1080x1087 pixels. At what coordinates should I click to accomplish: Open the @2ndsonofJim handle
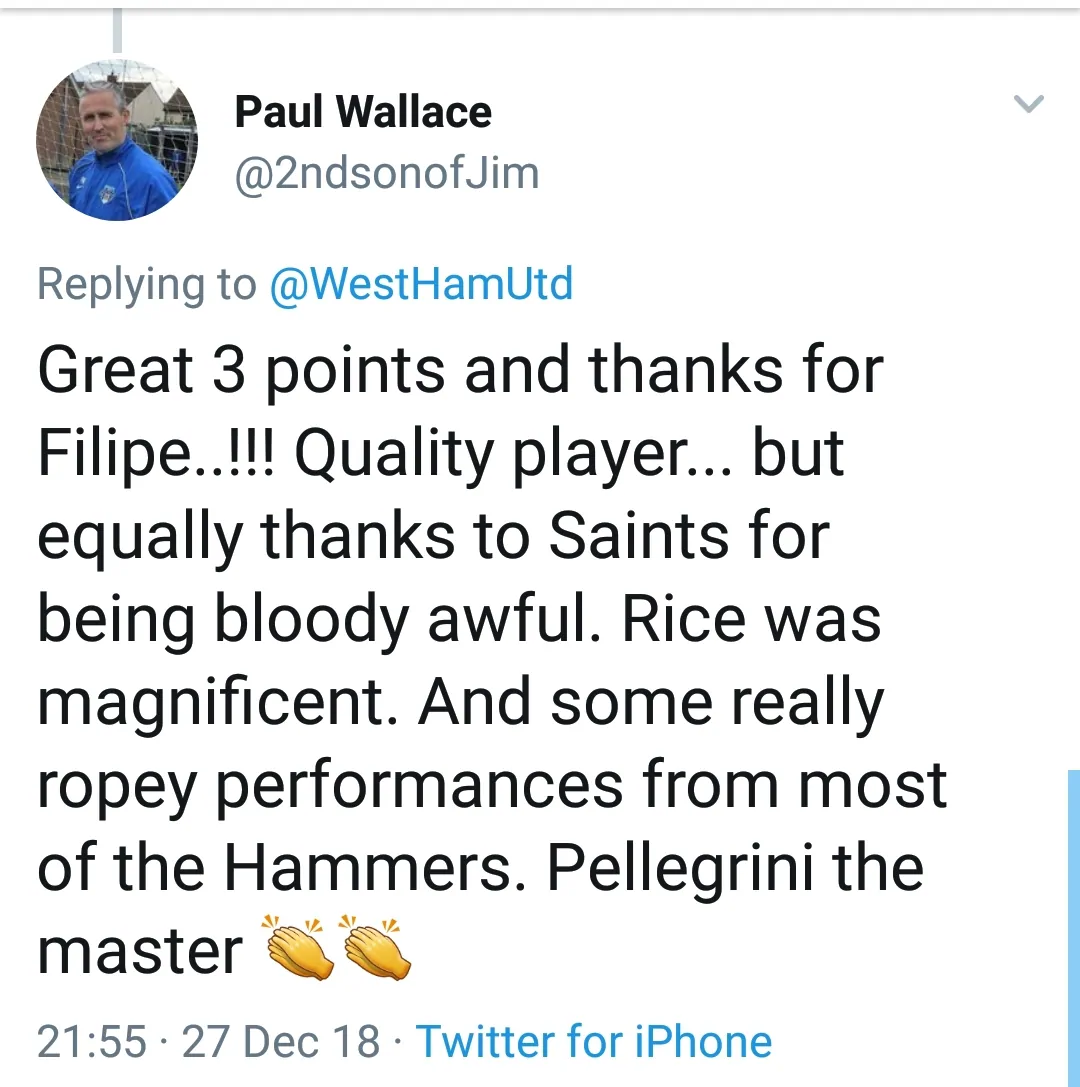point(387,173)
